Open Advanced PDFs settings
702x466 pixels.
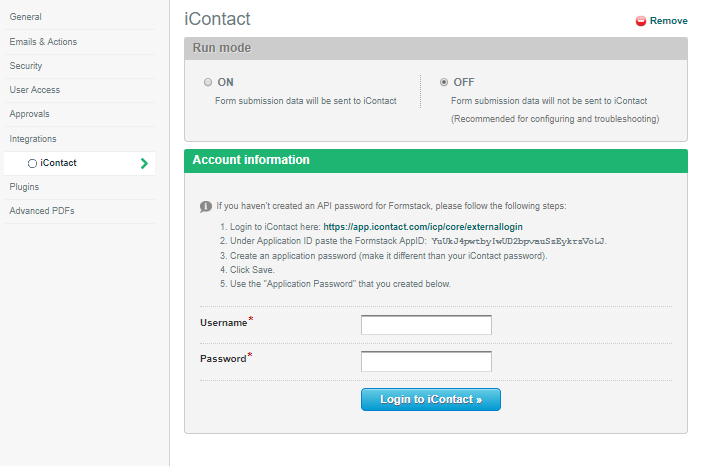click(x=42, y=211)
